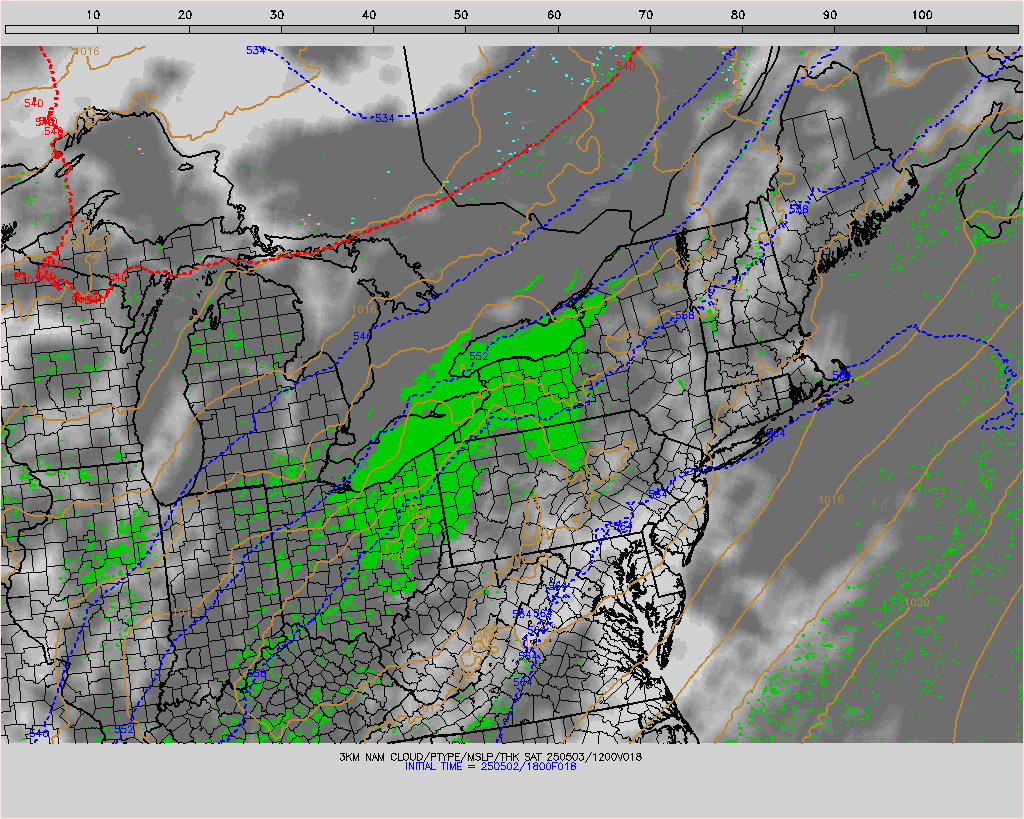Click the 20-30 cloud cover scale segment
This screenshot has height=819, width=1024.
pos(236,29)
